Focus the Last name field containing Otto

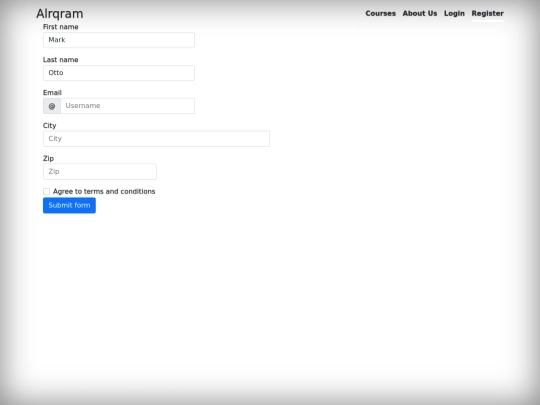(119, 73)
